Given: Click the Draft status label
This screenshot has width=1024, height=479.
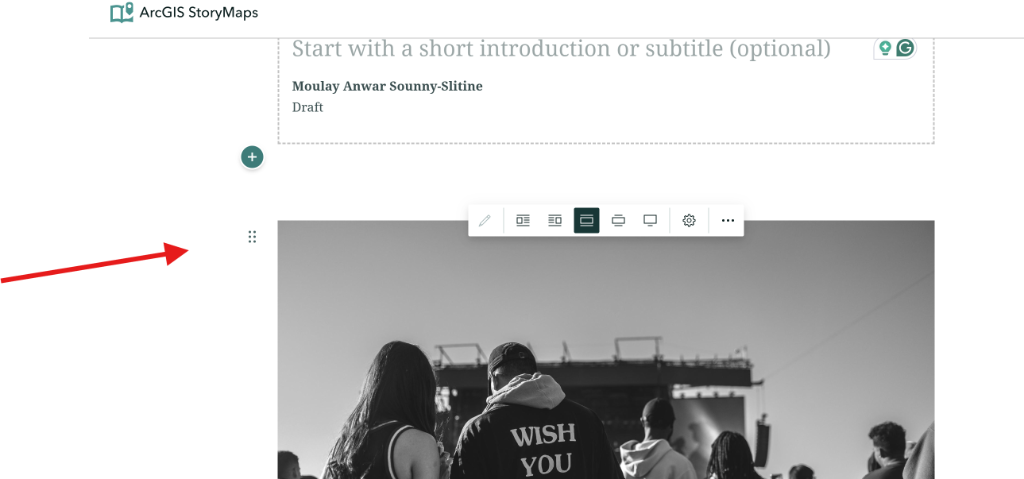Looking at the screenshot, I should click(x=308, y=107).
